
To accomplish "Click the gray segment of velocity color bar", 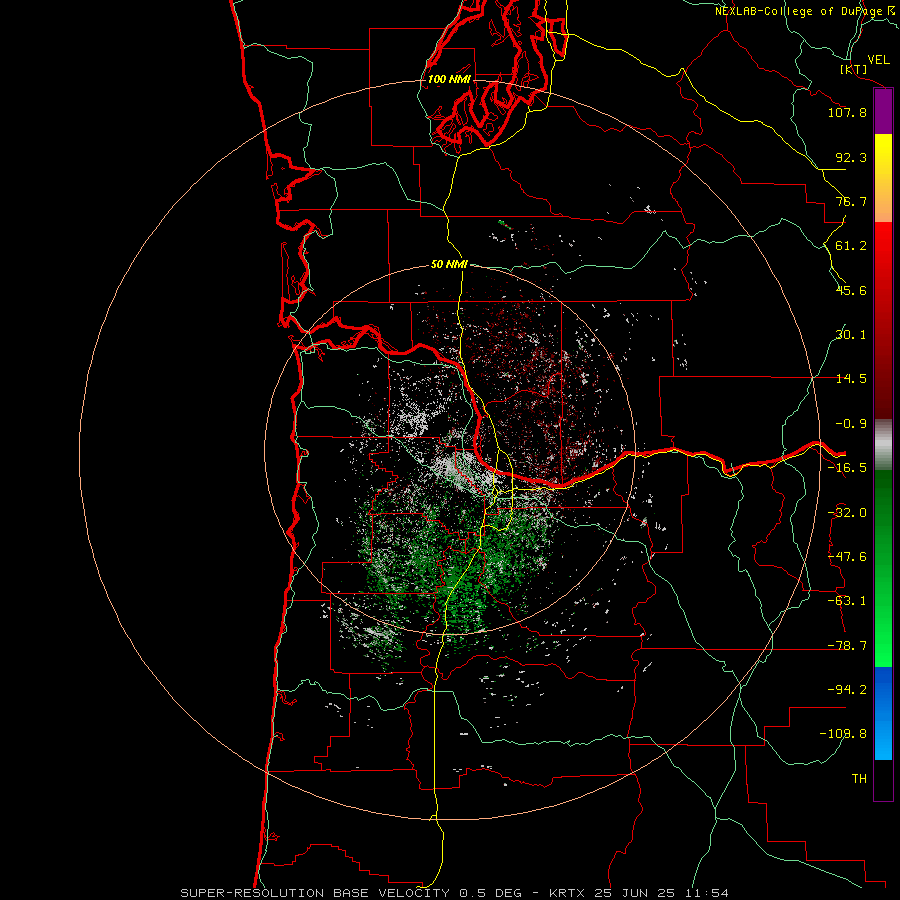I will point(883,445).
